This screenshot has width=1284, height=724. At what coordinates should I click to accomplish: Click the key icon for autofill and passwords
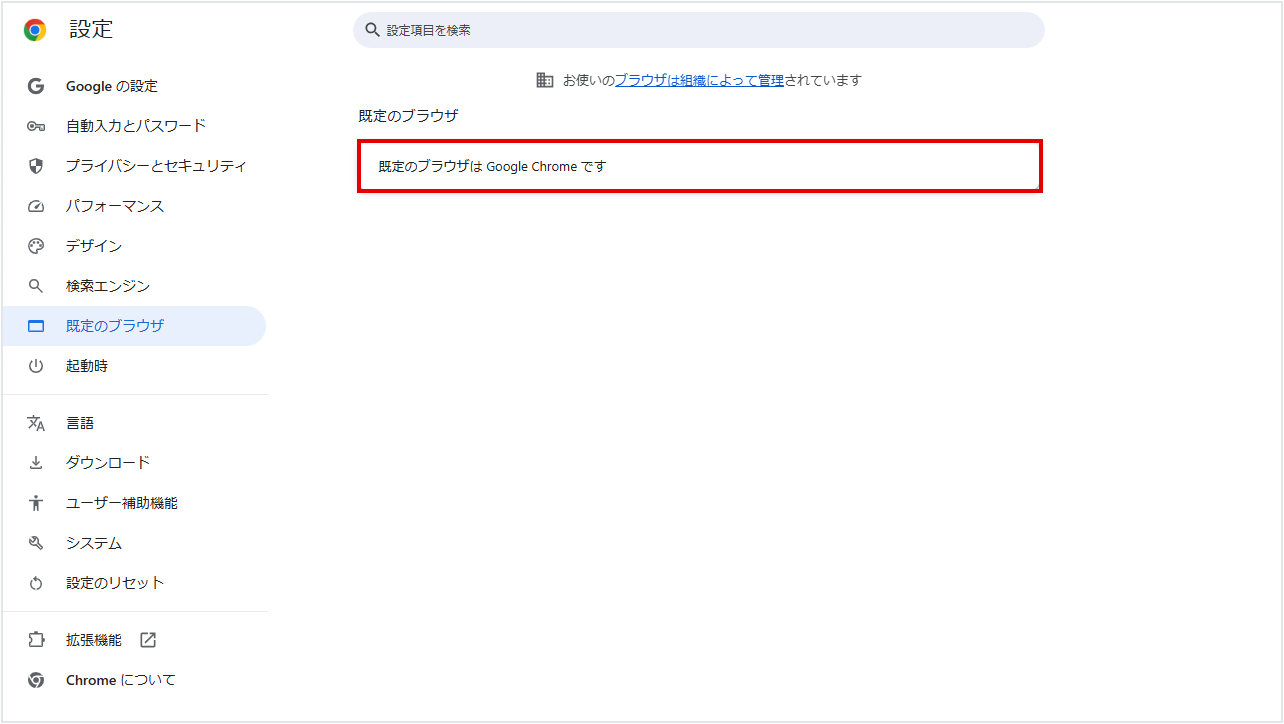(x=36, y=126)
